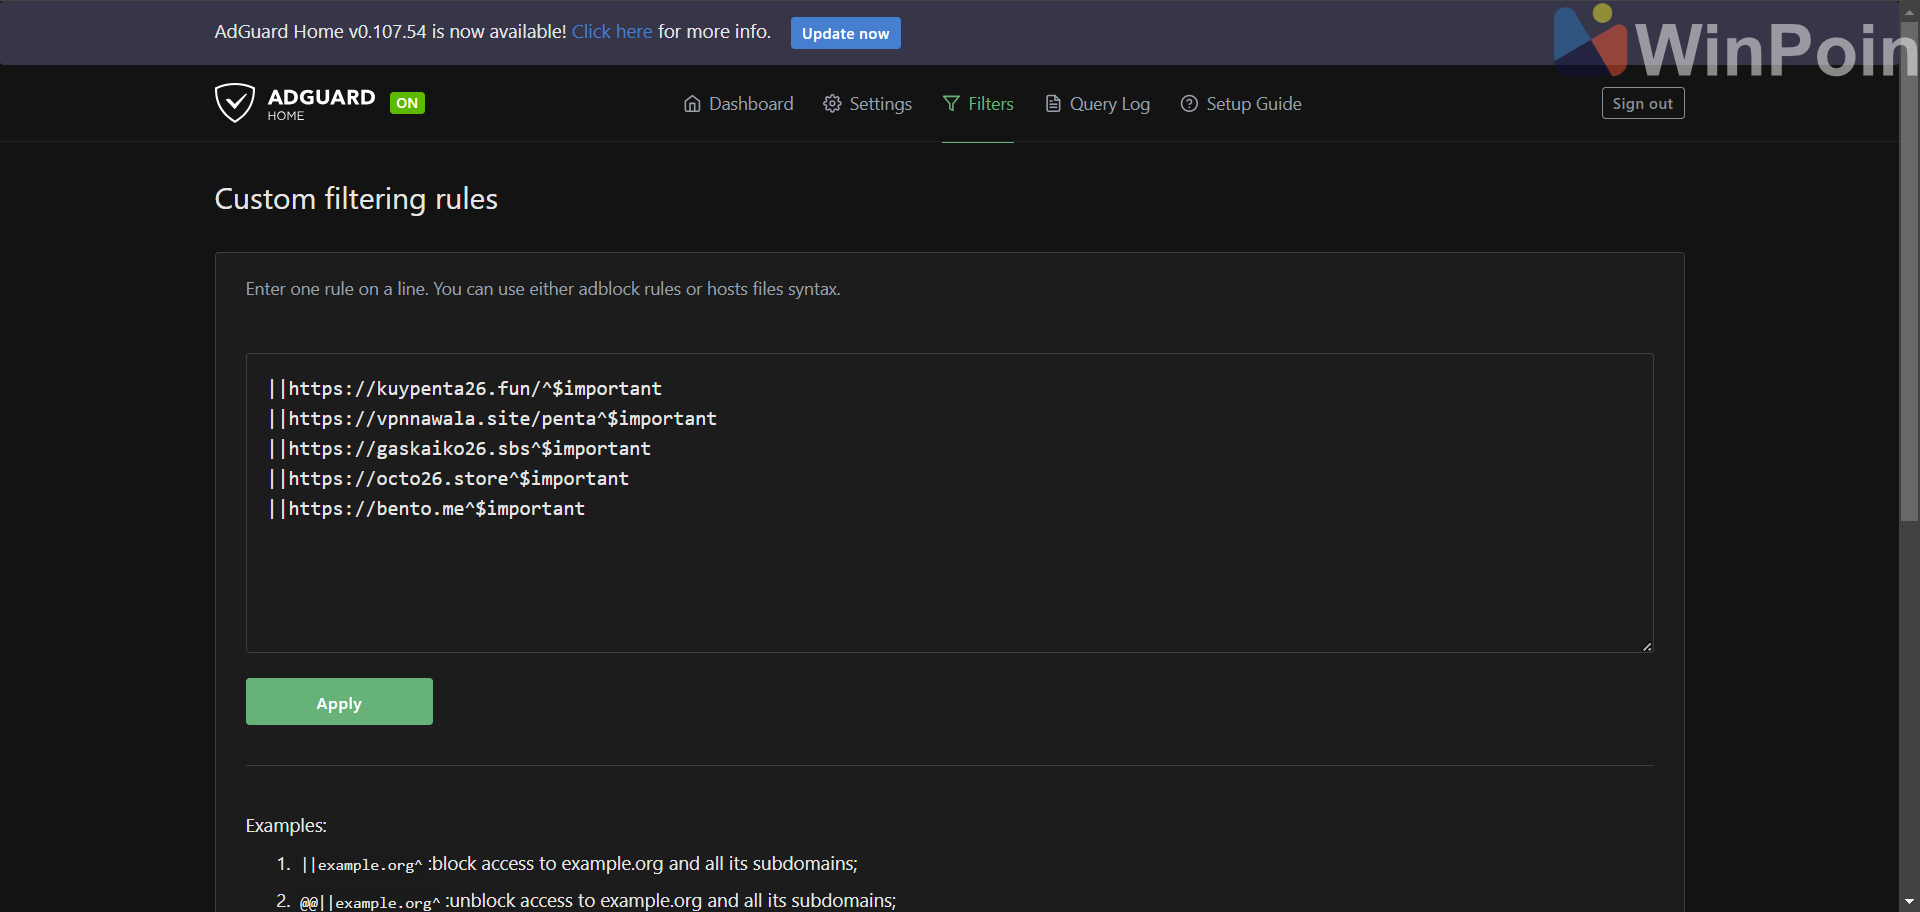1920x912 pixels.
Task: Click the Dashboard house icon
Action: 692,104
